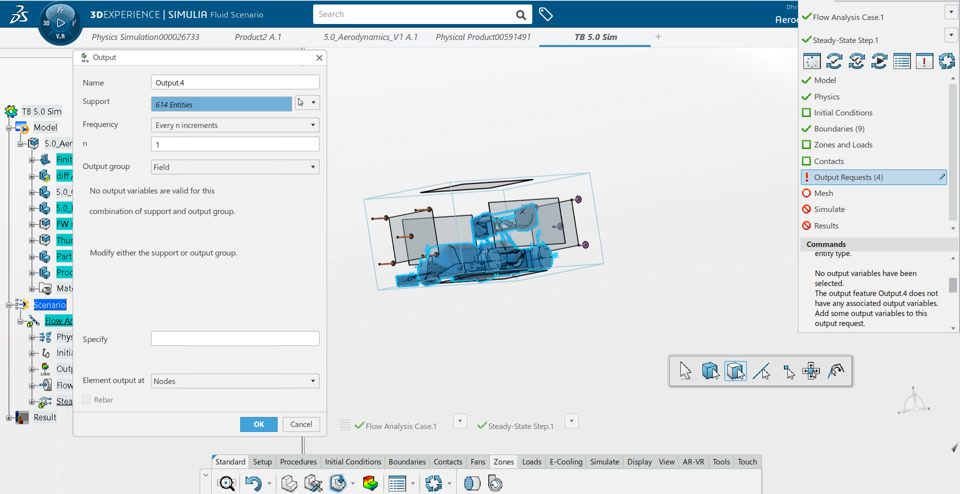The height and width of the screenshot is (494, 960).
Task: Switch to the Setup toolbar tab
Action: coord(263,462)
